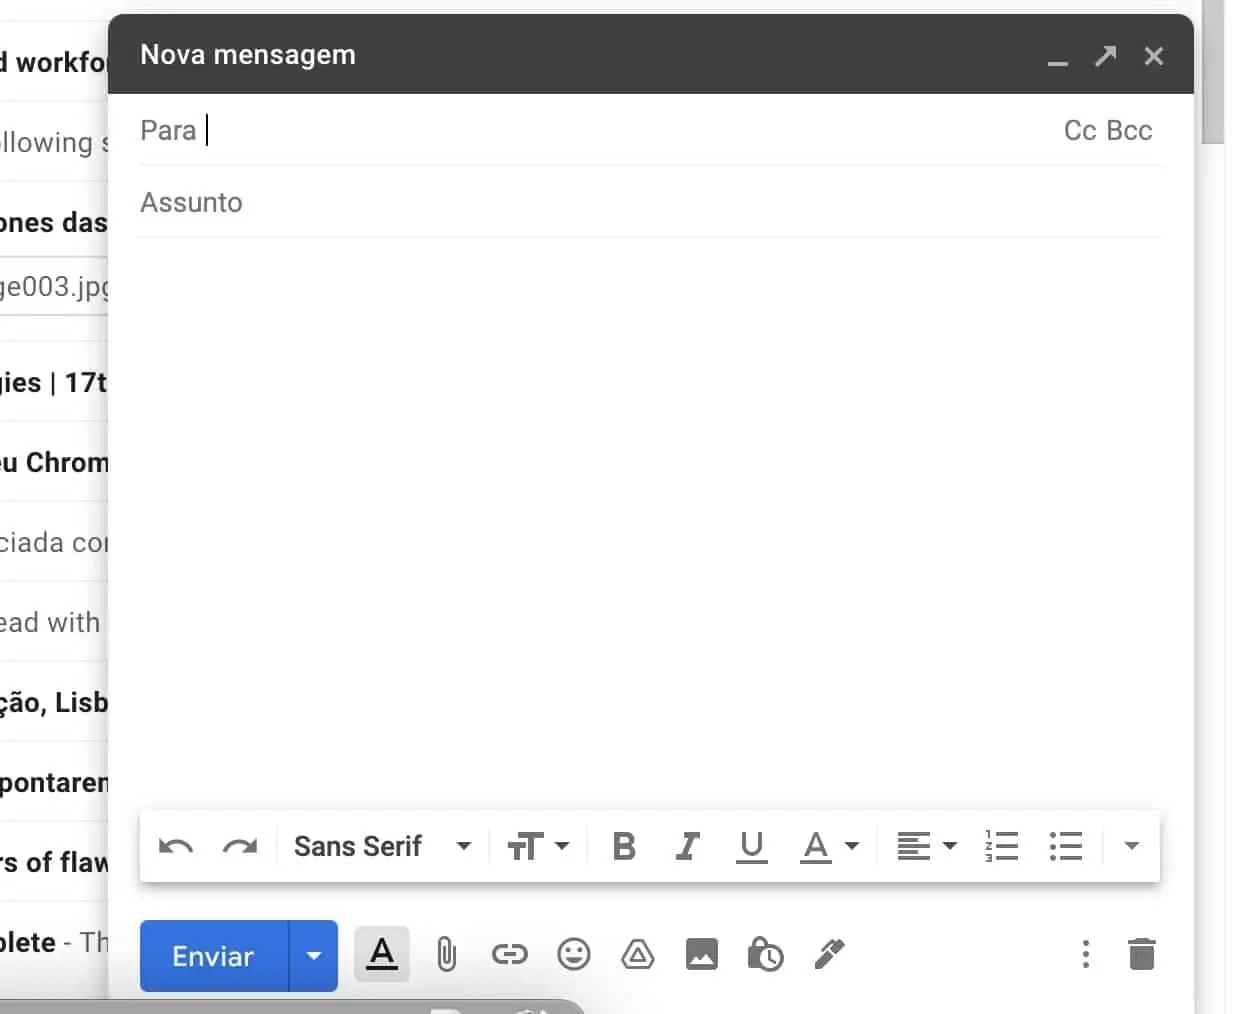Image resolution: width=1258 pixels, height=1014 pixels.
Task: Toggle confidential mode lock-clock icon
Action: (765, 955)
